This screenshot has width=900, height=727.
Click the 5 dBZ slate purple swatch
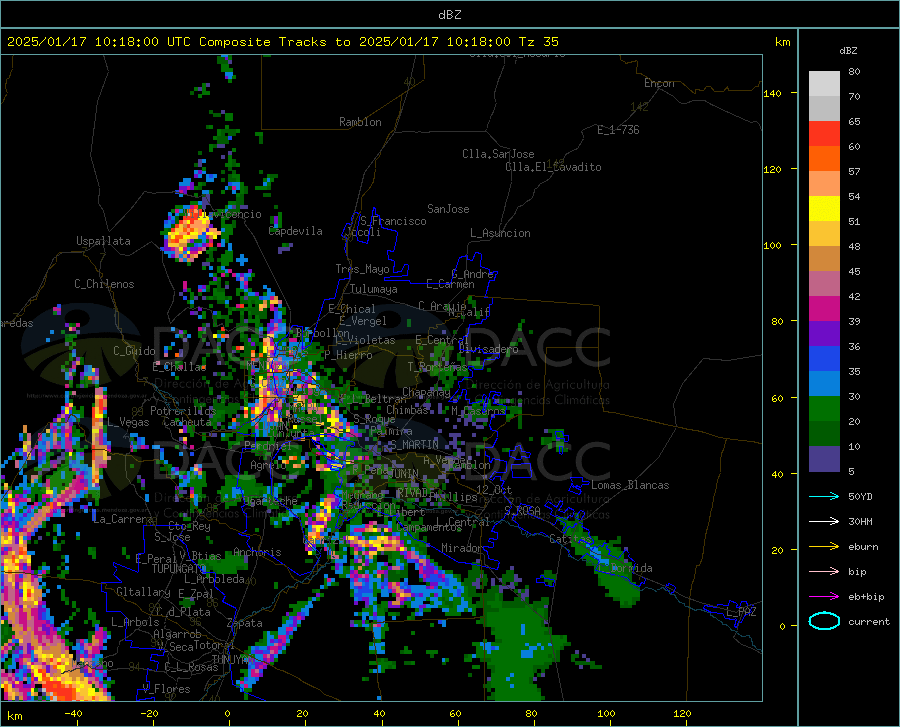824,459
